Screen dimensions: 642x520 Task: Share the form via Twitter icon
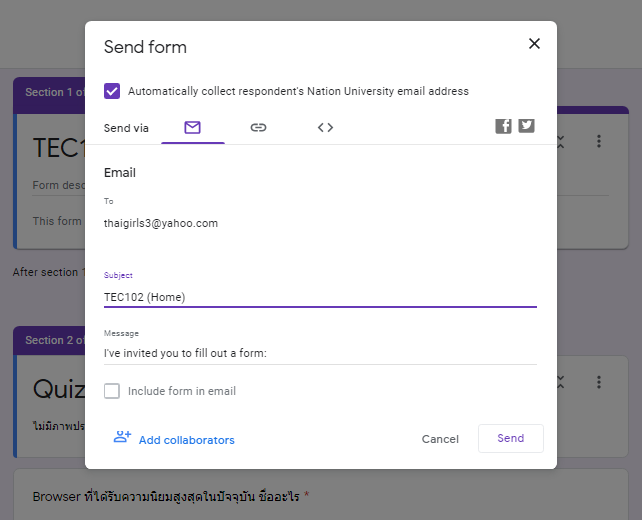click(x=526, y=126)
